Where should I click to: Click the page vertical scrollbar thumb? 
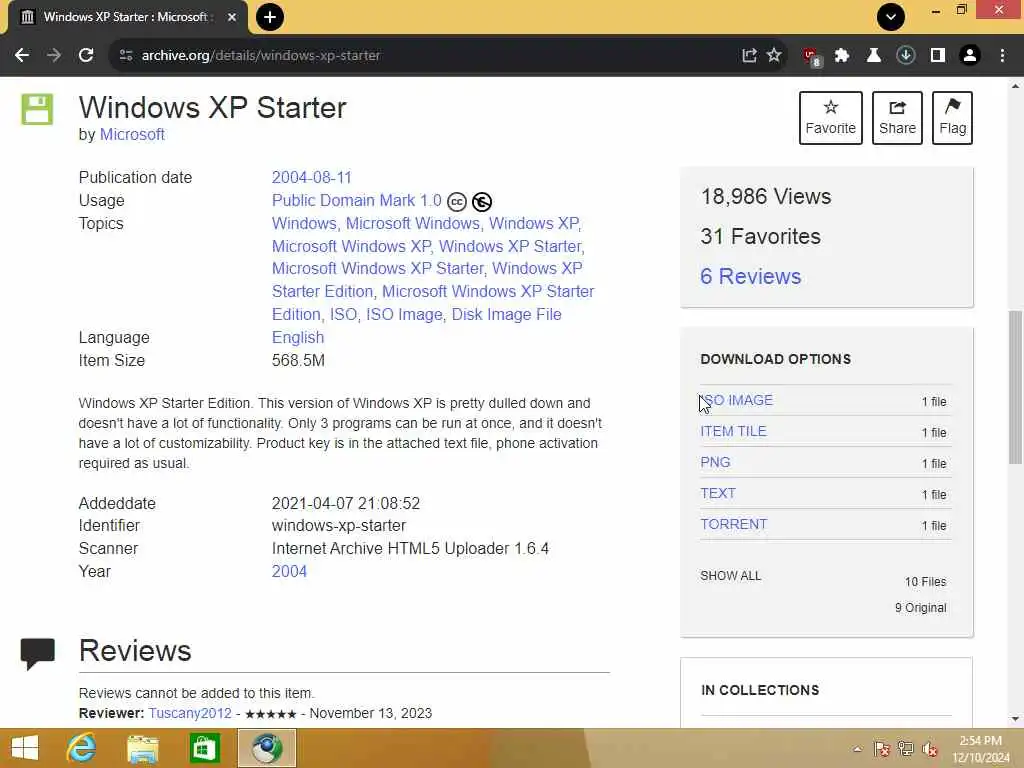pos(1015,387)
